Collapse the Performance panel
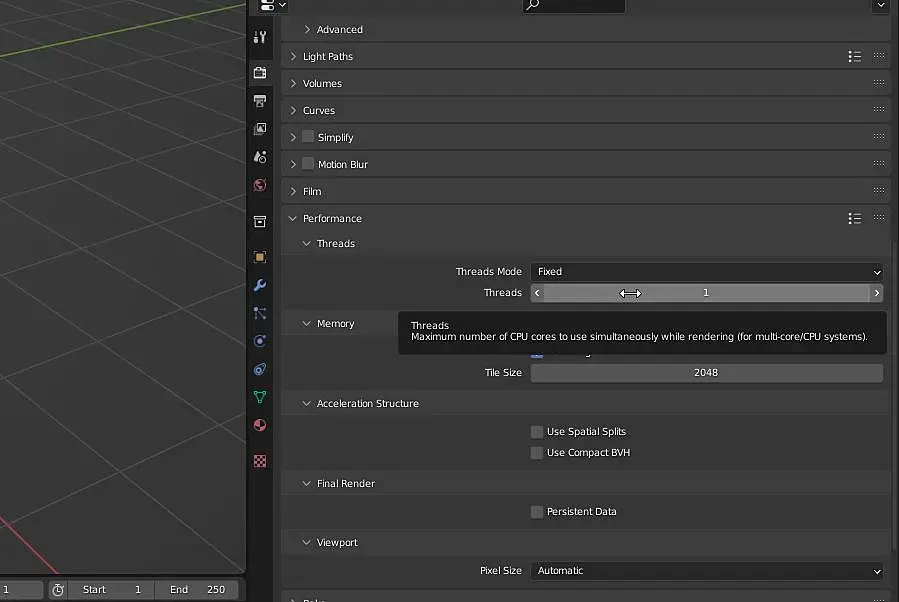Screen dimensions: 899x602 point(293,218)
